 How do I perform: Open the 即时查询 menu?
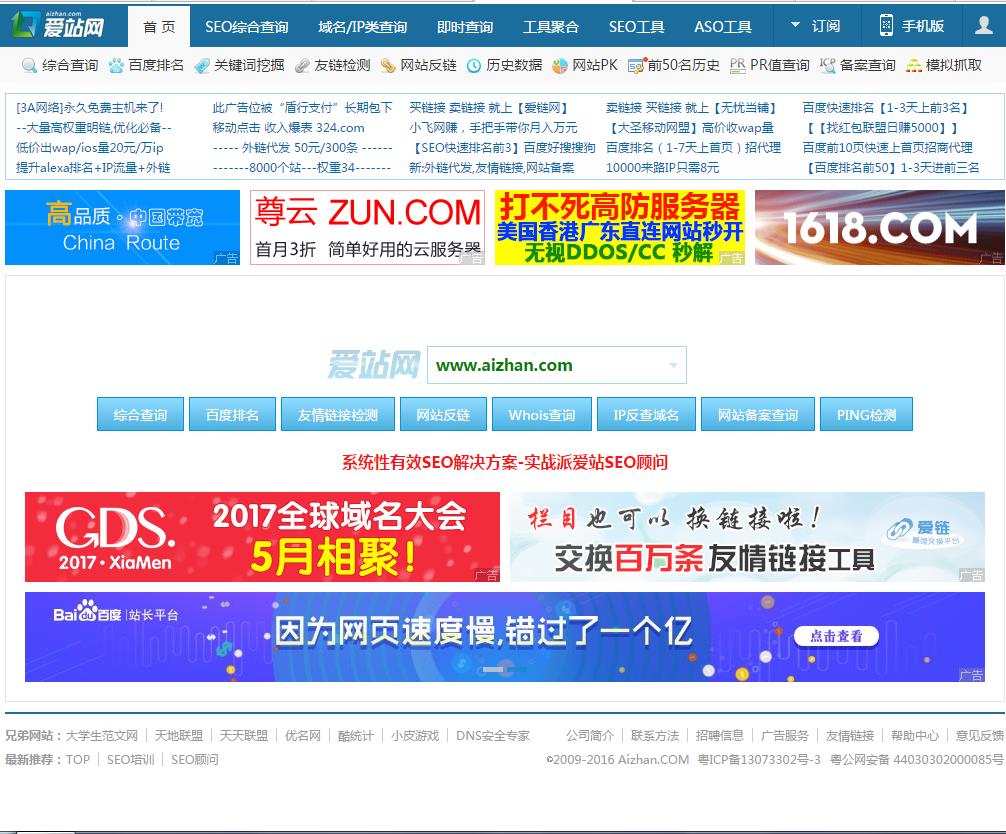[465, 26]
